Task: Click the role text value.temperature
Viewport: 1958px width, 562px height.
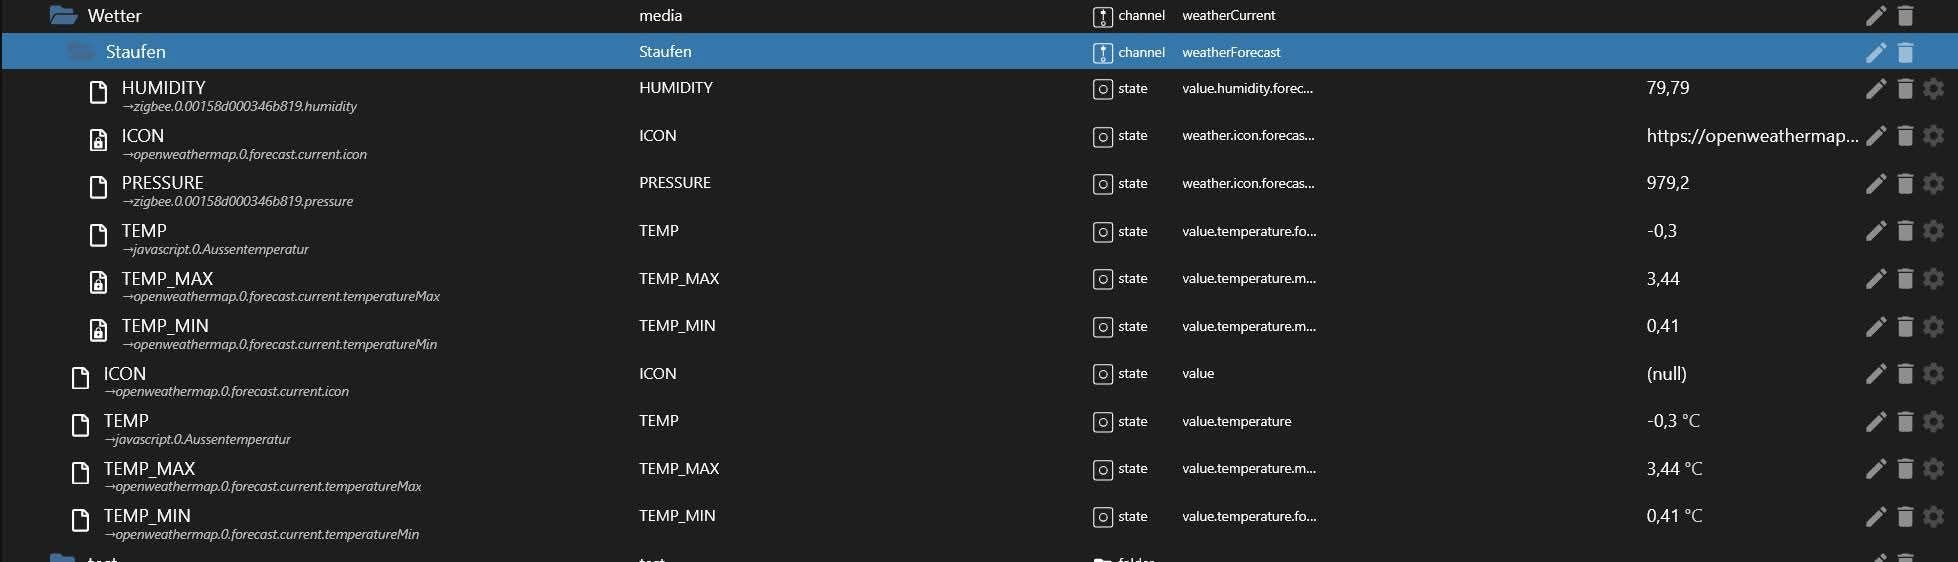Action: click(1236, 421)
